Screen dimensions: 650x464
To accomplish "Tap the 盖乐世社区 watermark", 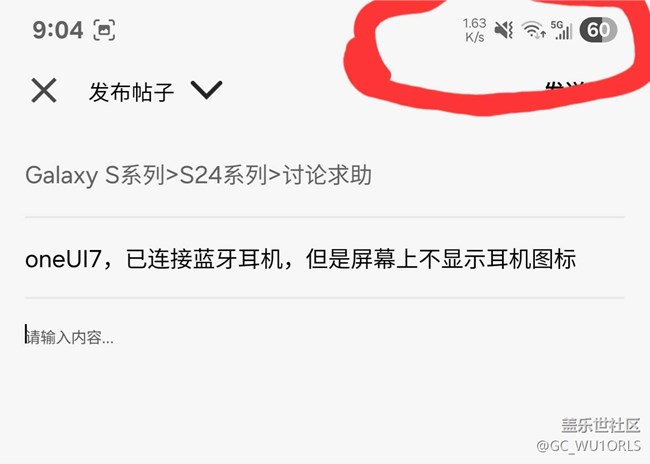I will (x=601, y=426).
